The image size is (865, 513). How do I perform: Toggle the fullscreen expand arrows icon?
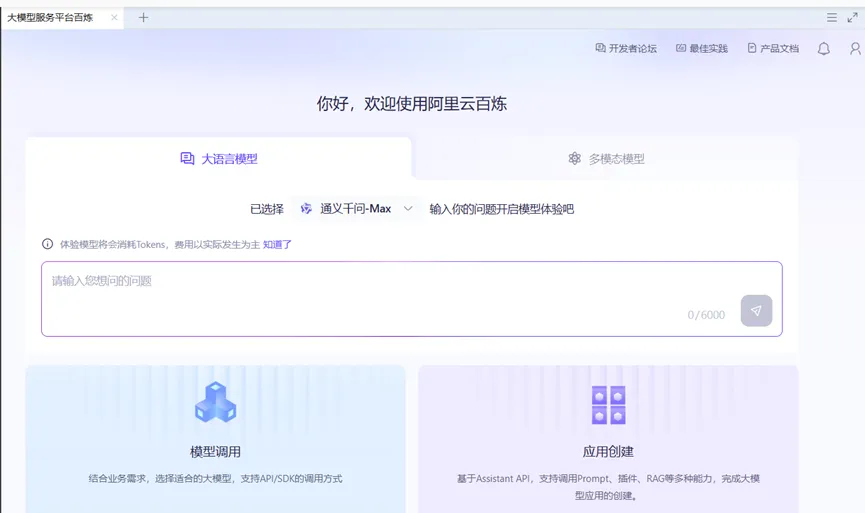[x=852, y=18]
